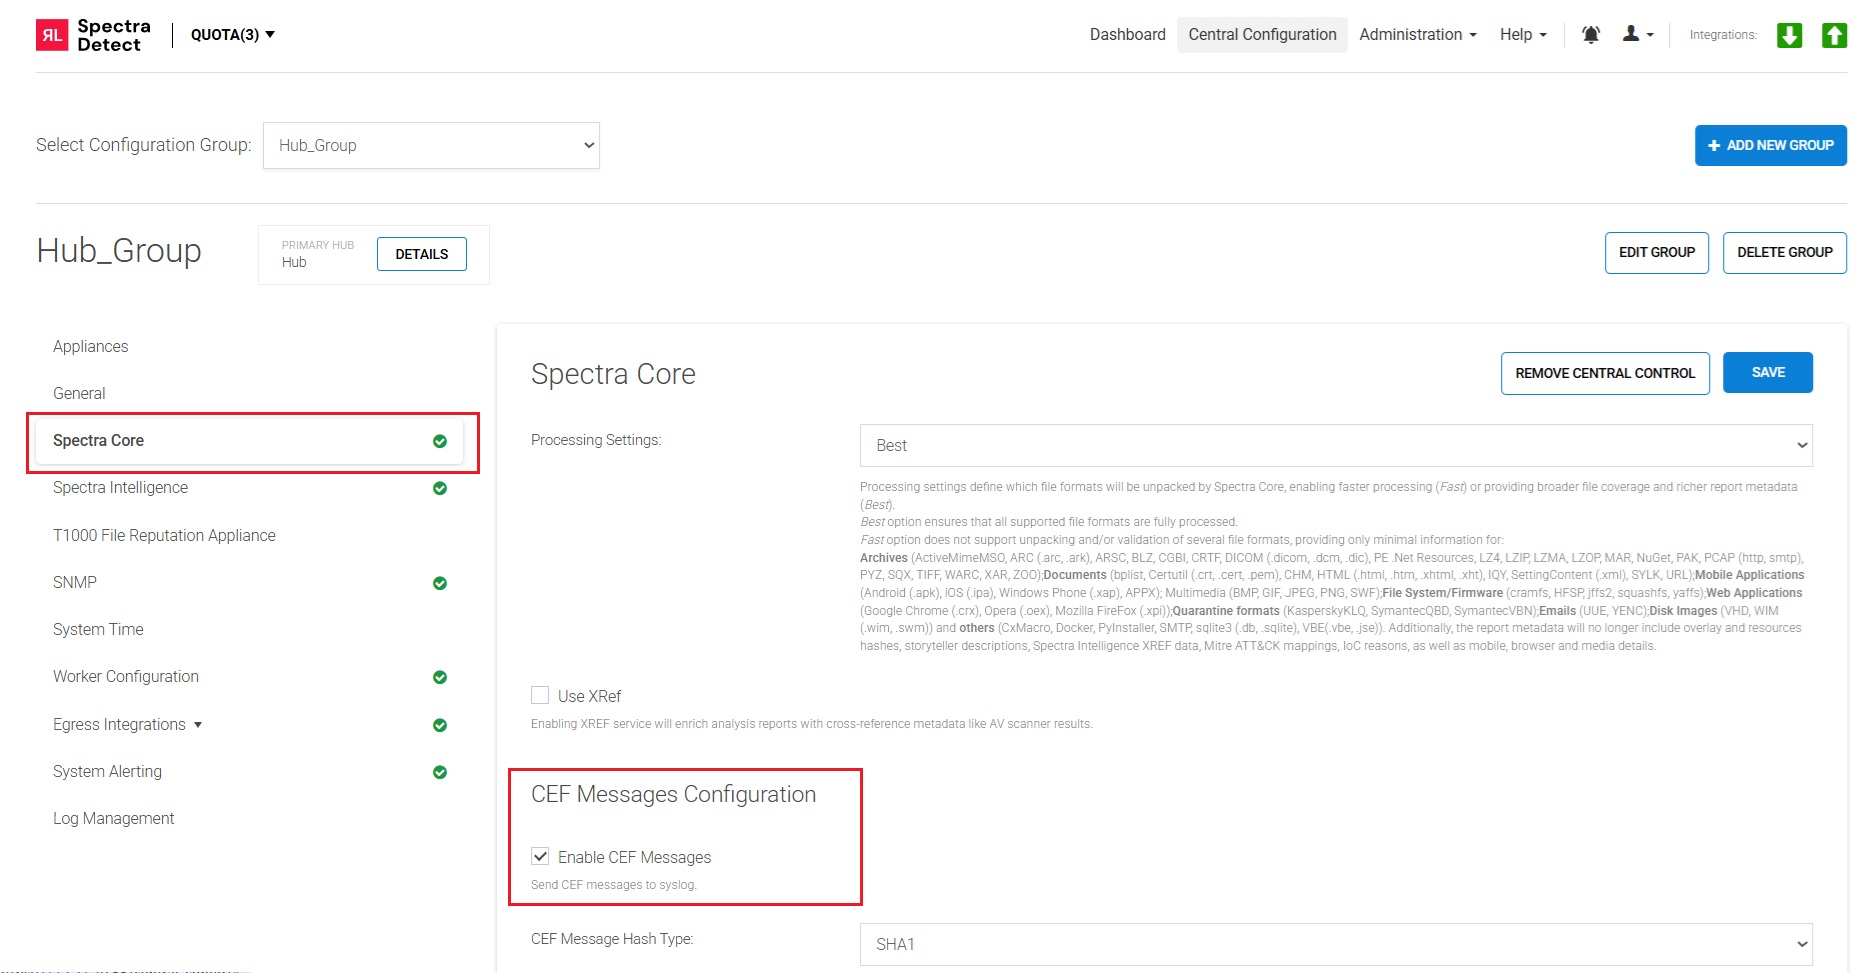Click the green download arrow integration icon
Viewport: 1864px width, 973px height.
point(1789,35)
